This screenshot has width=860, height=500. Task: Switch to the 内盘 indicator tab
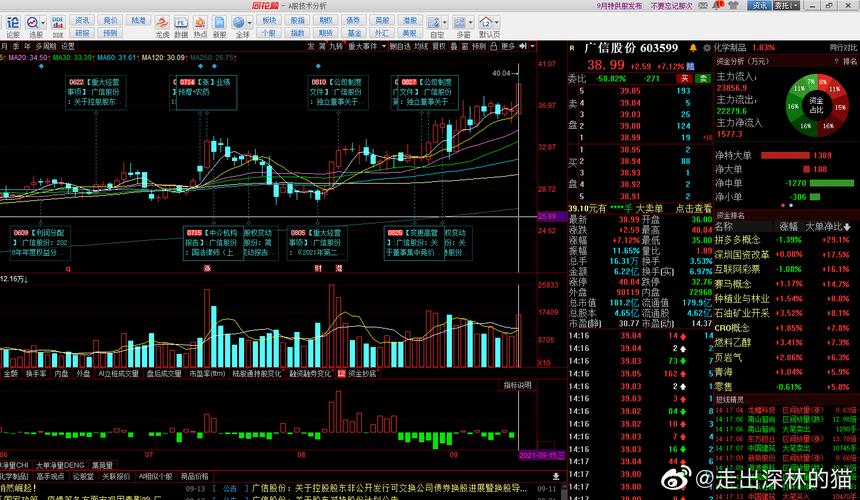61,374
